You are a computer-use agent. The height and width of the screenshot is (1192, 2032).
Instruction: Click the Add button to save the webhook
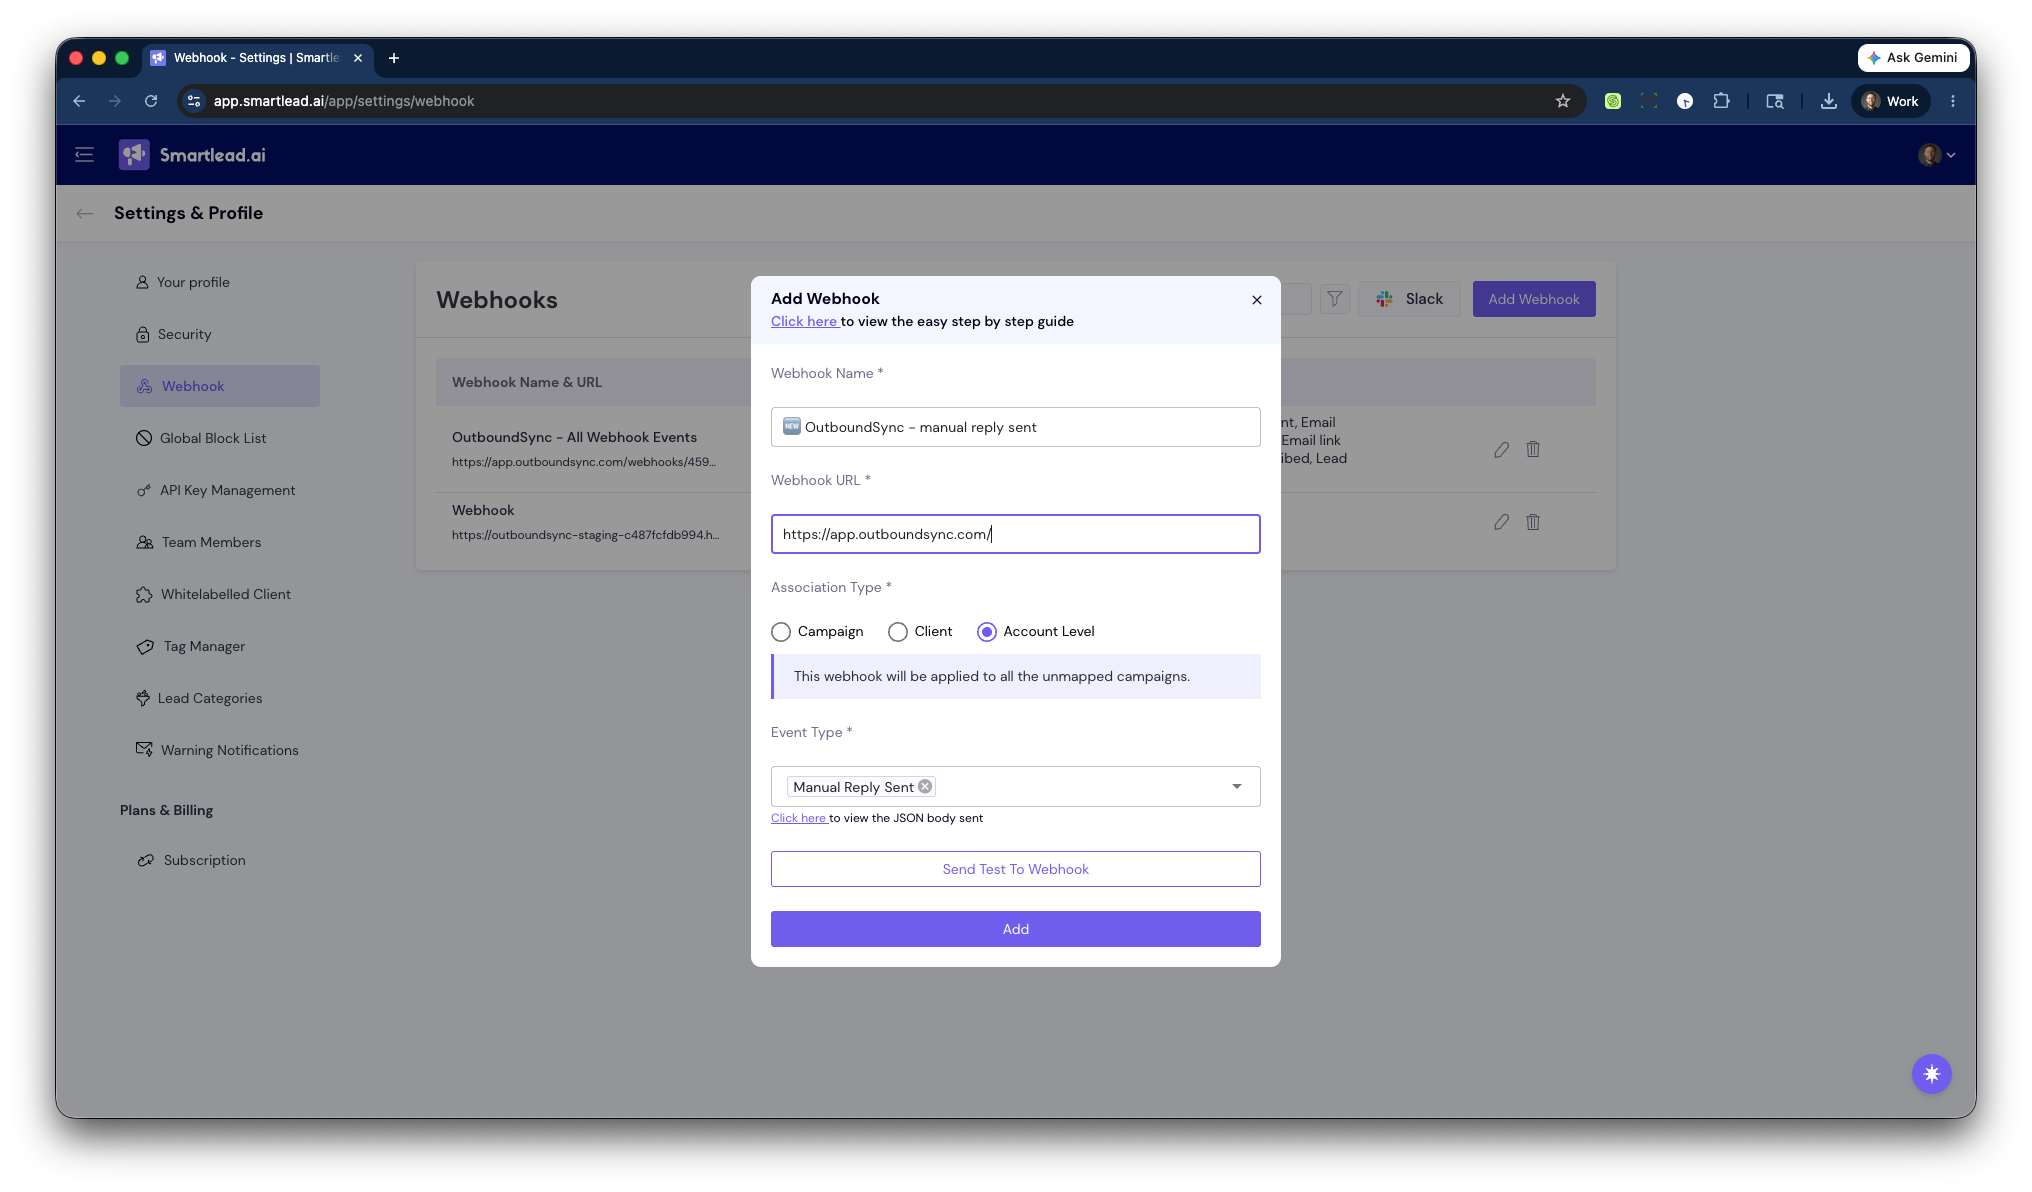[1016, 929]
